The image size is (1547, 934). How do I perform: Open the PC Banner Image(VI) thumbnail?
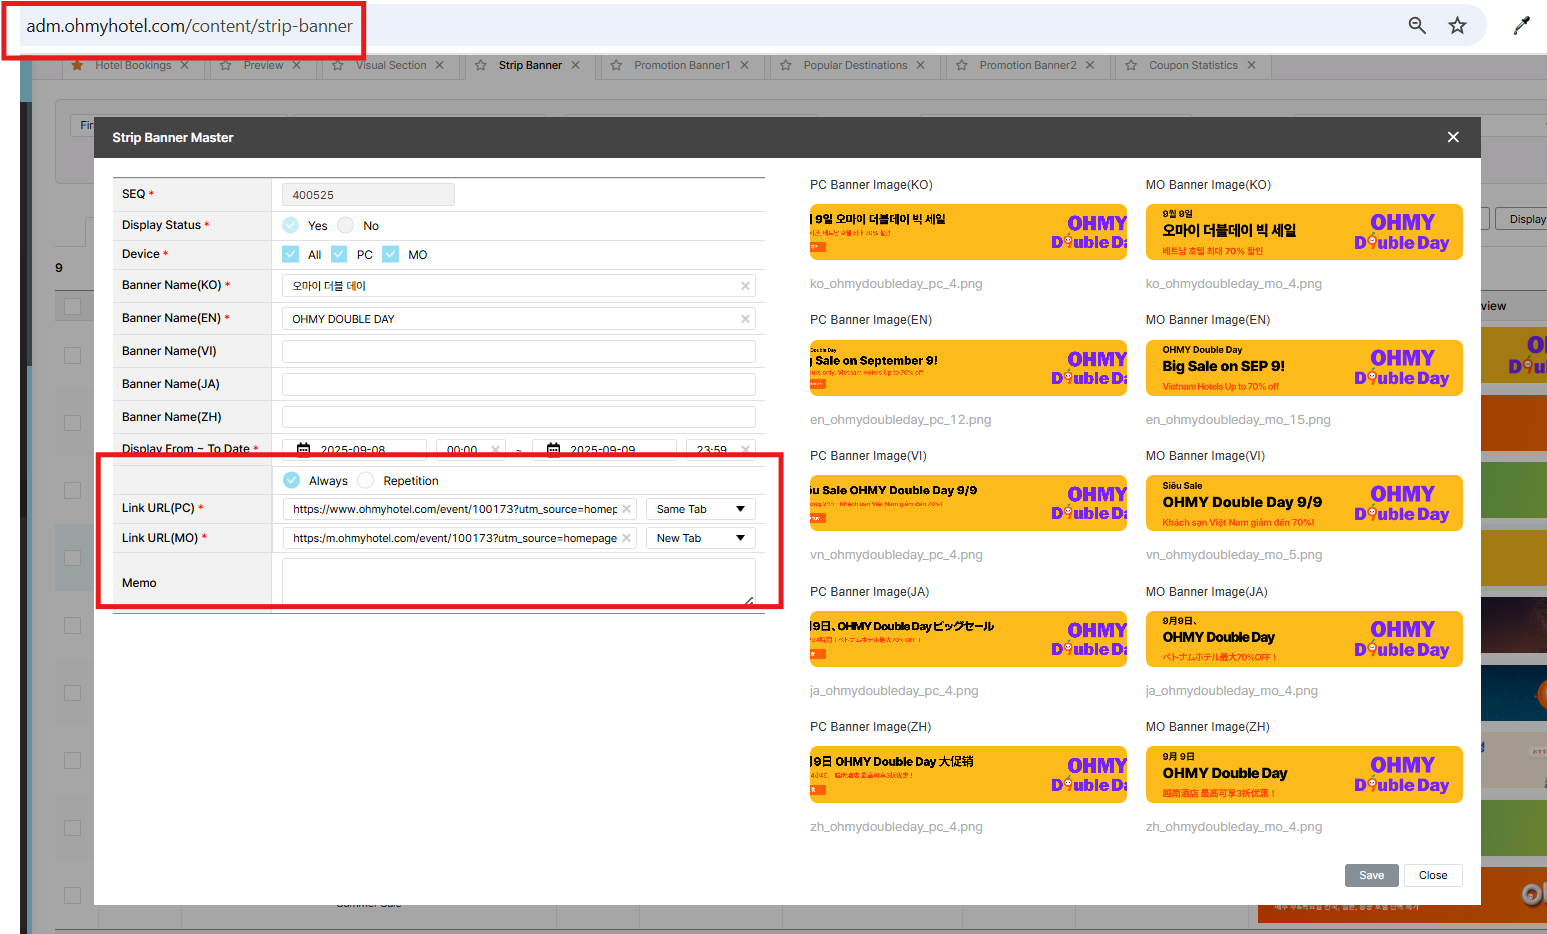click(x=968, y=503)
